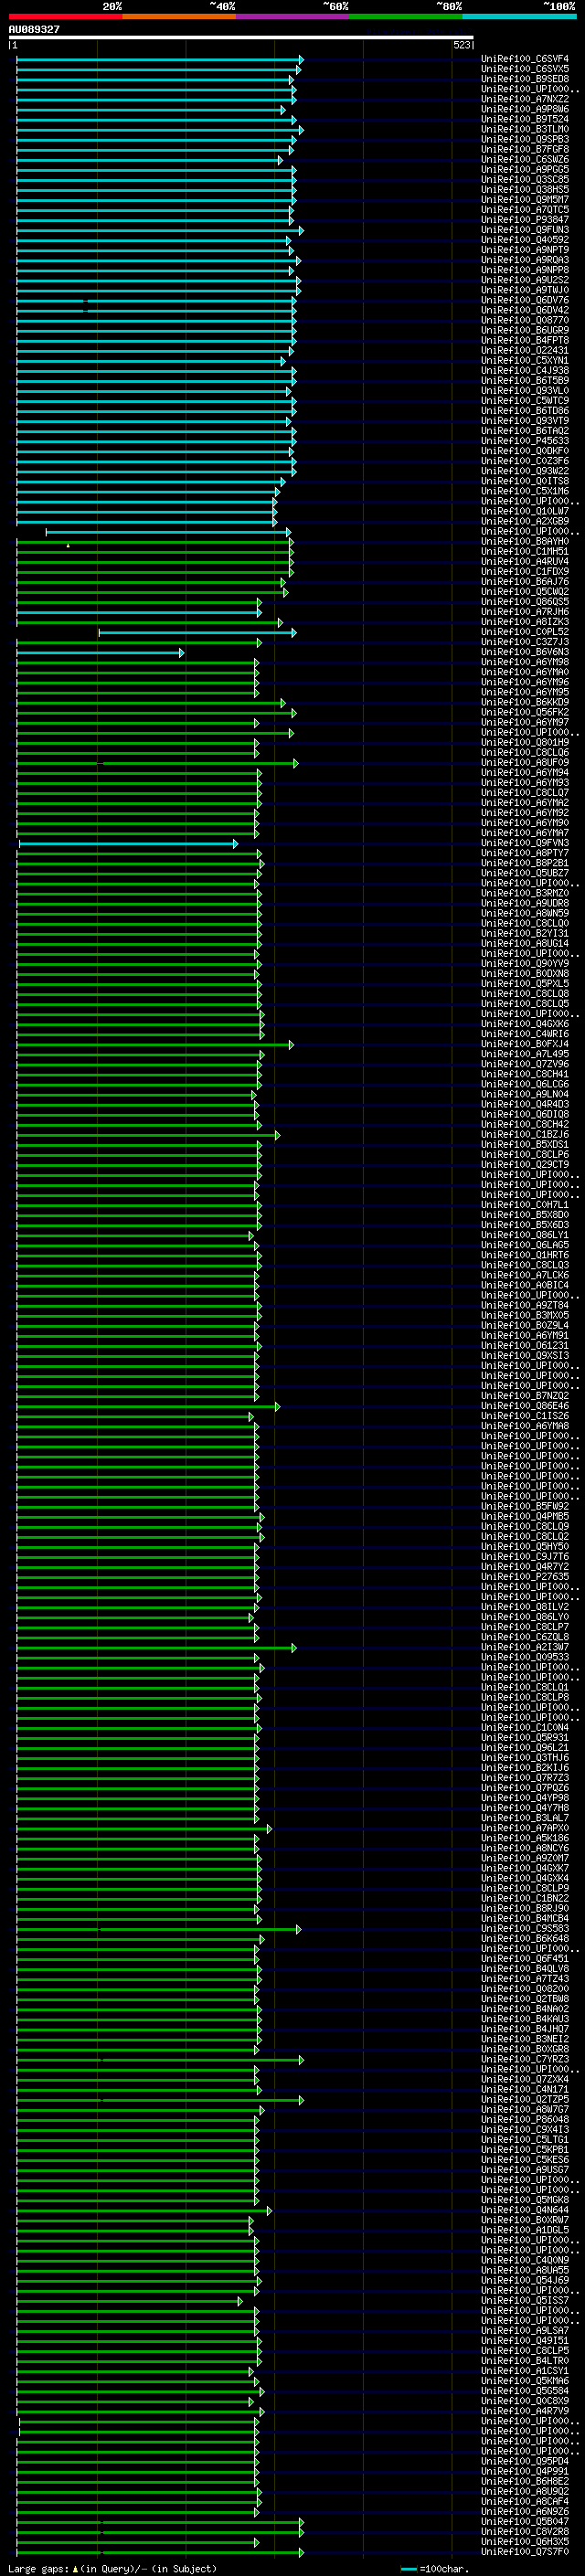
Task: Select the UniRef100_Q9M5M7 label
Action: pos(524,199)
